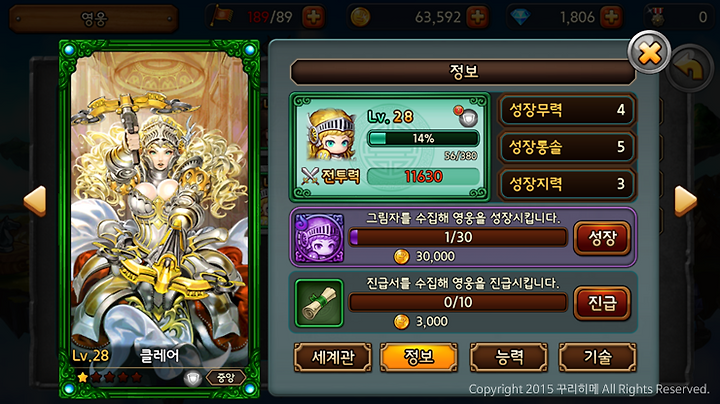Open the 기술 tab
Screen dimensions: 720x404
coord(597,357)
